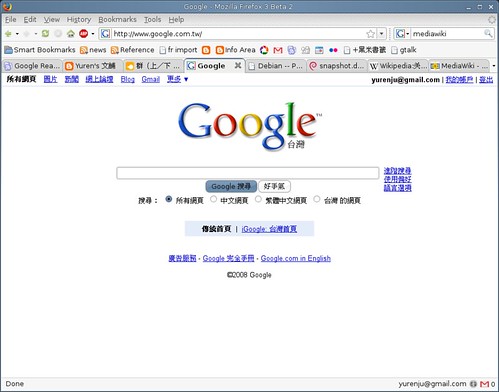Image resolution: width=499 pixels, height=392 pixels.
Task: Click the 登出 sign out link
Action: tap(486, 80)
